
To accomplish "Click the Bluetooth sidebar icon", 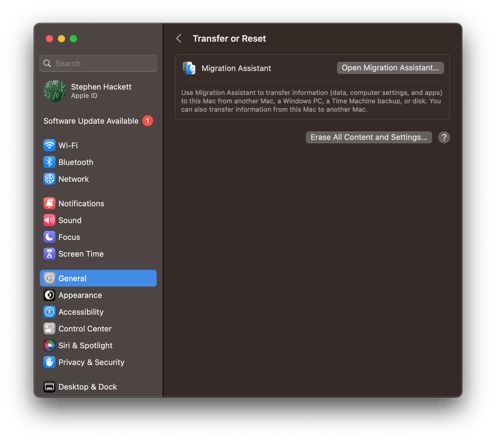I will tap(49, 162).
